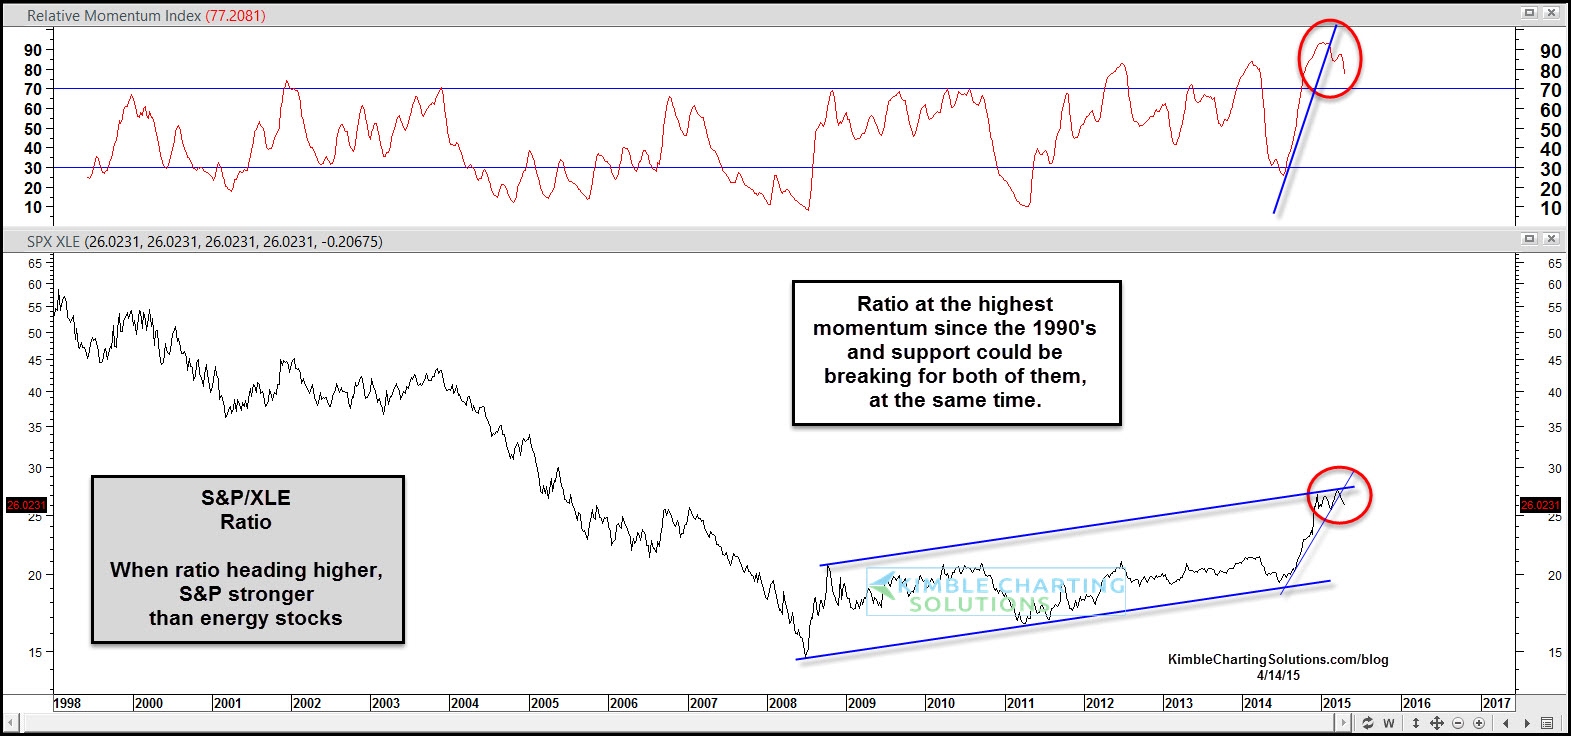The width and height of the screenshot is (1571, 736).
Task: Click the left red 26.0231 price marker
Action: pyautogui.click(x=26, y=505)
